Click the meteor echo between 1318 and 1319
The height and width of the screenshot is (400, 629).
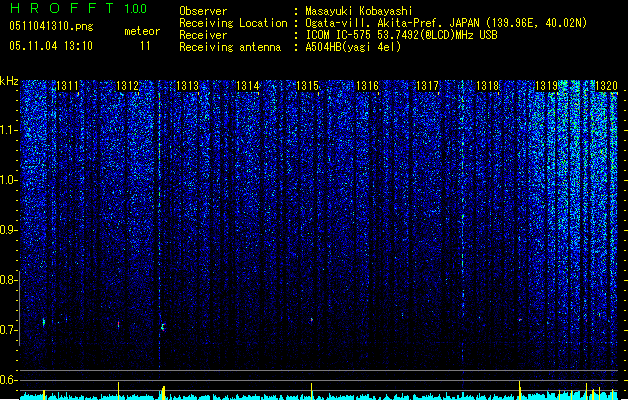(x=520, y=319)
